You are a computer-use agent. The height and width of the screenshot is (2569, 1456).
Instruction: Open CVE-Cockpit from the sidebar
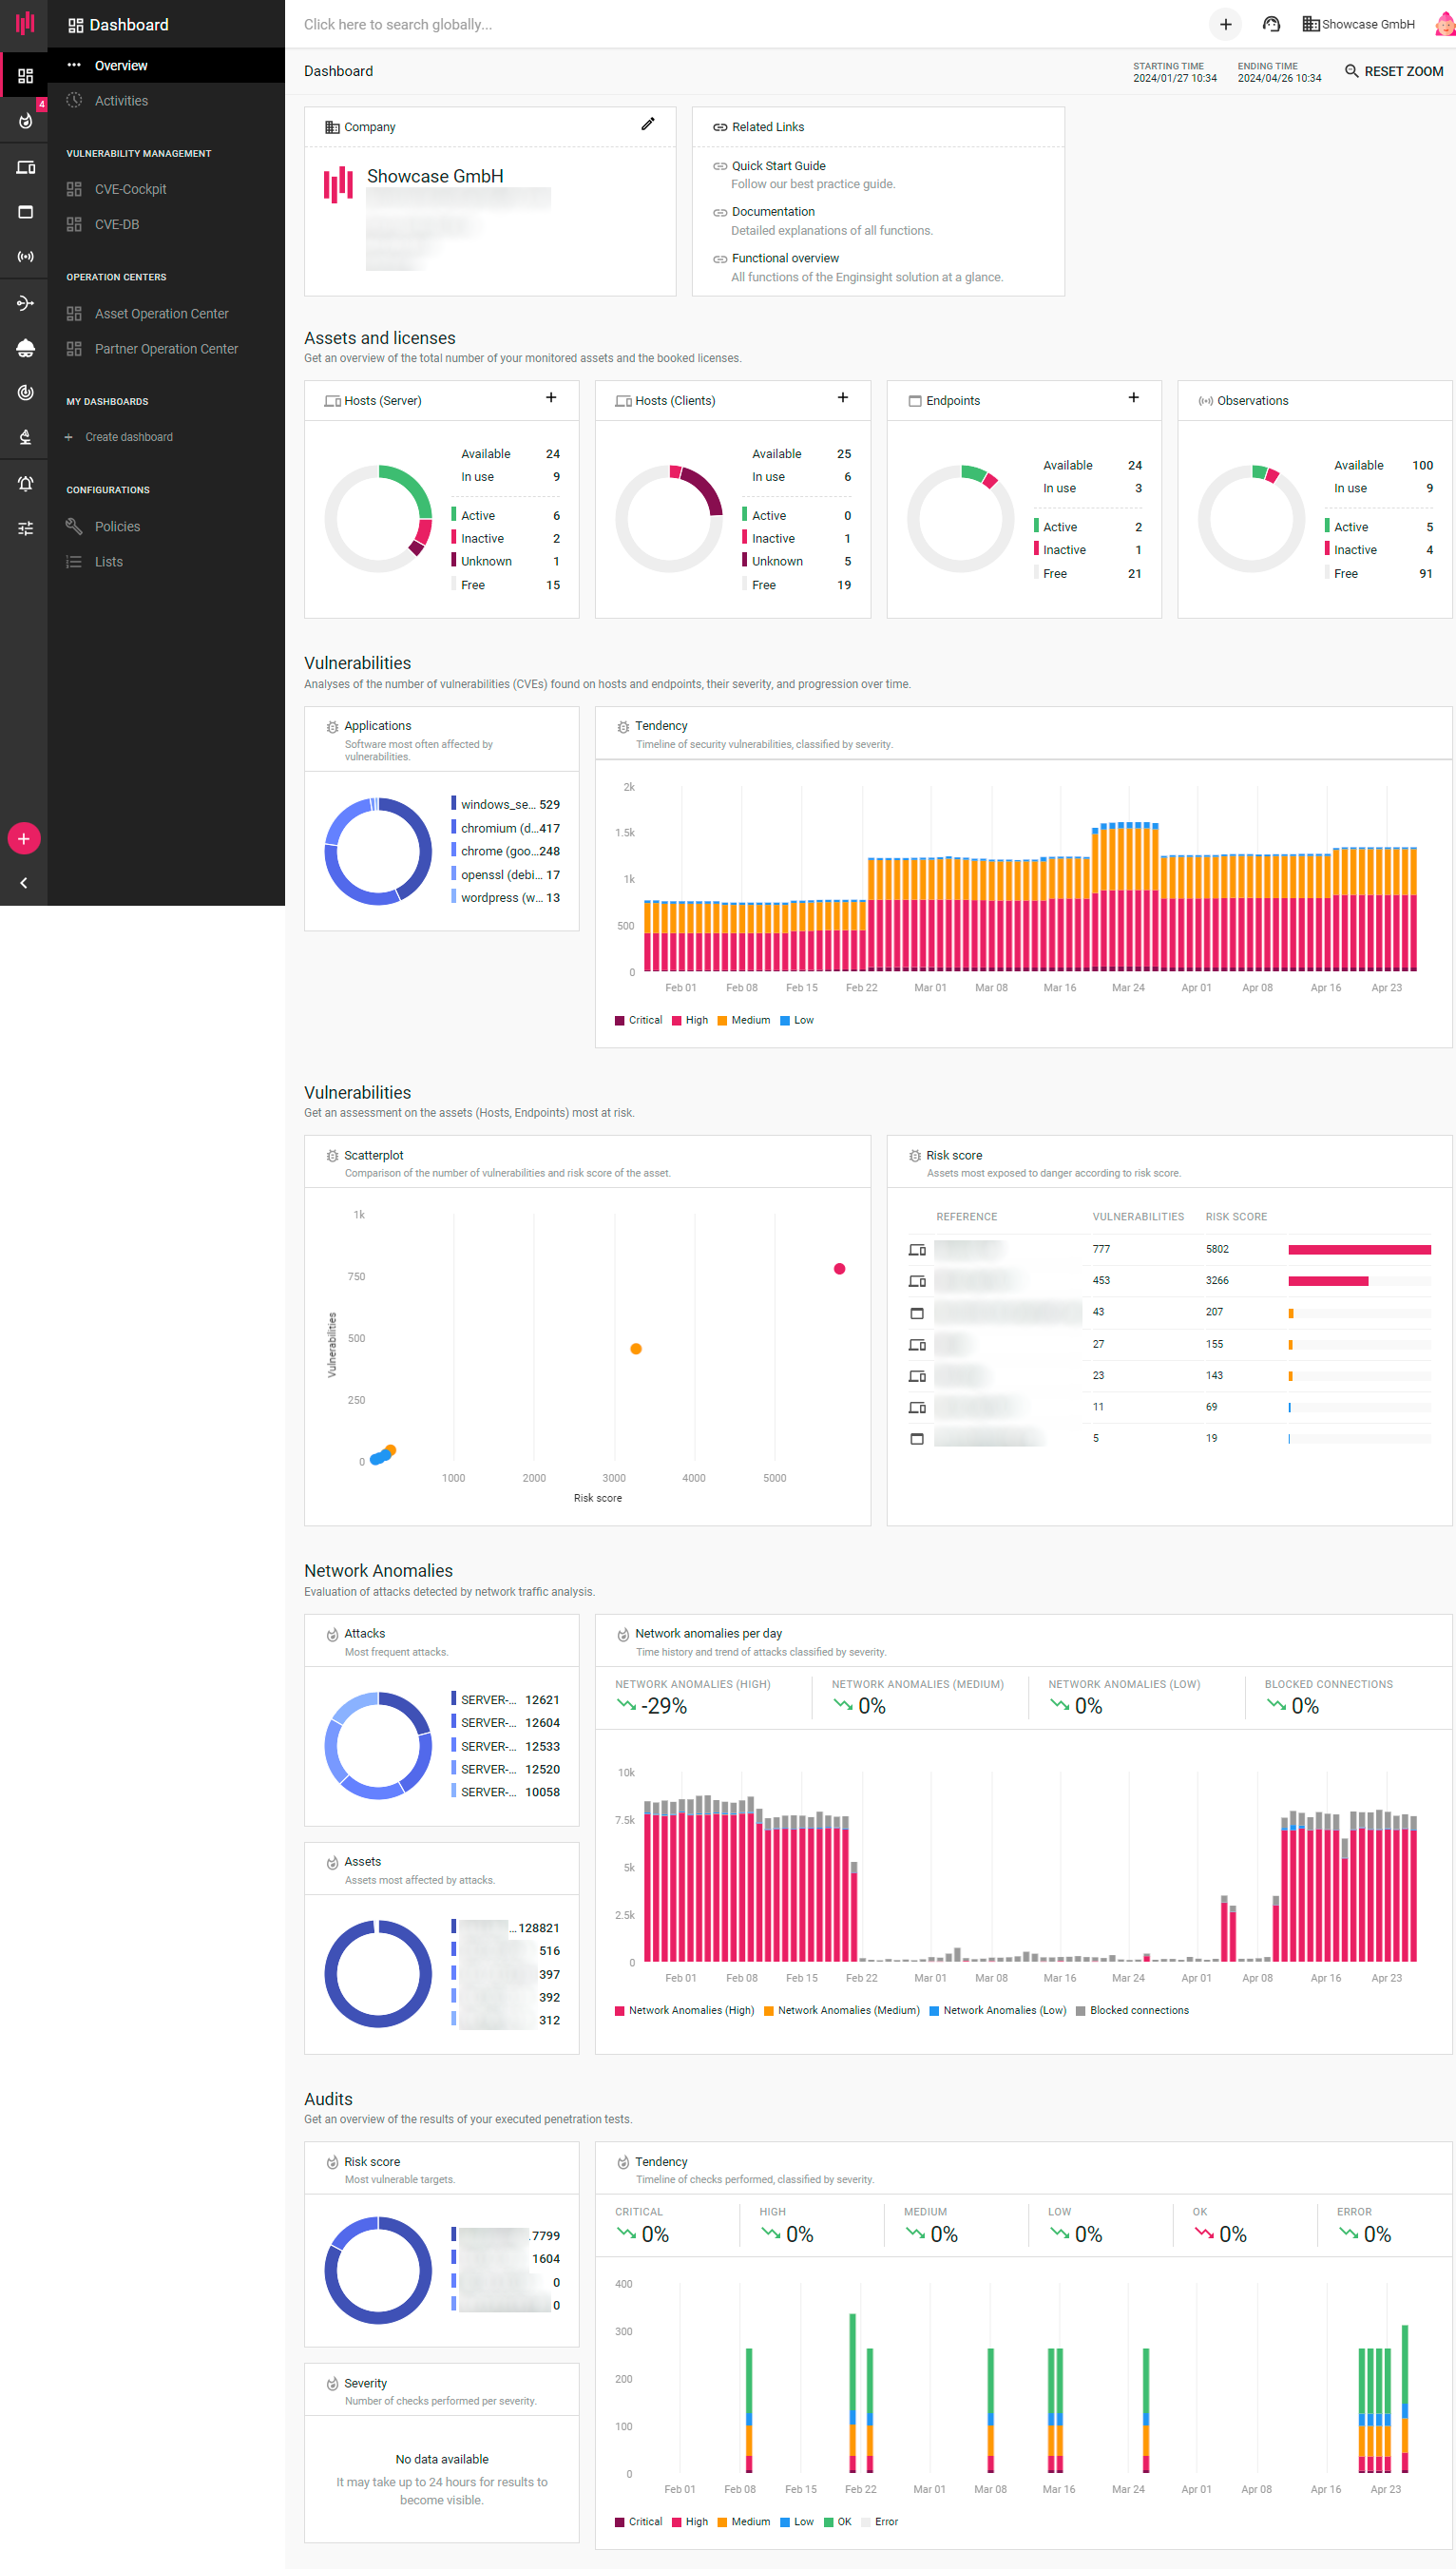pyautogui.click(x=130, y=189)
